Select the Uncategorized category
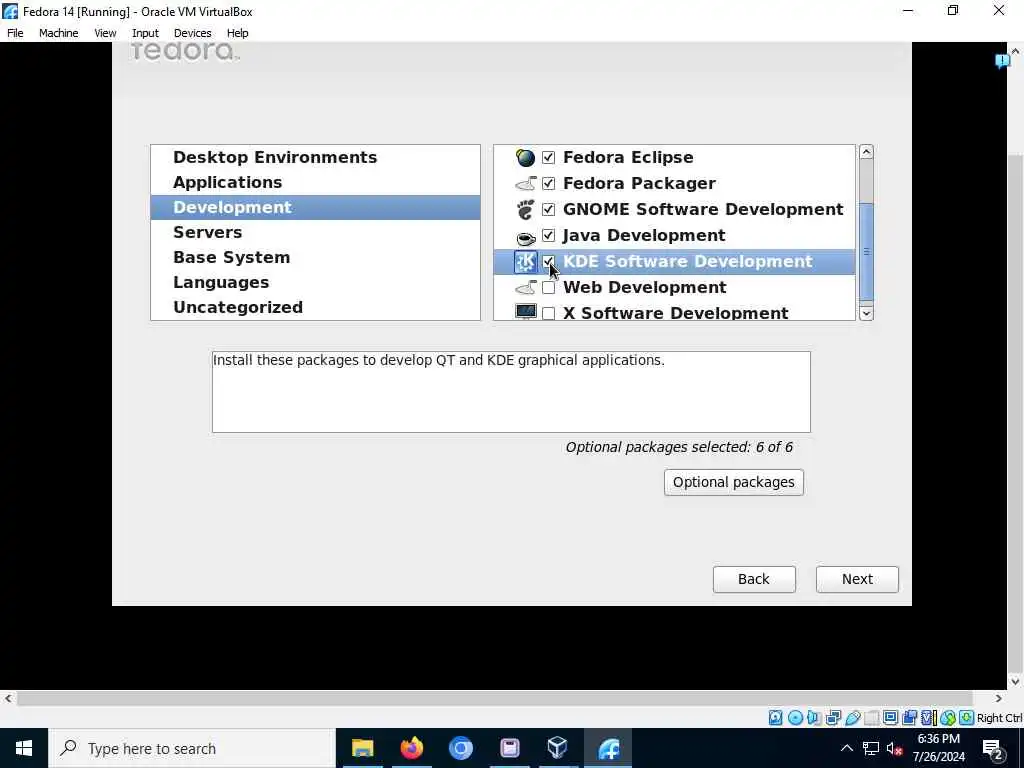The width and height of the screenshot is (1024, 768). pyautogui.click(x=315, y=307)
